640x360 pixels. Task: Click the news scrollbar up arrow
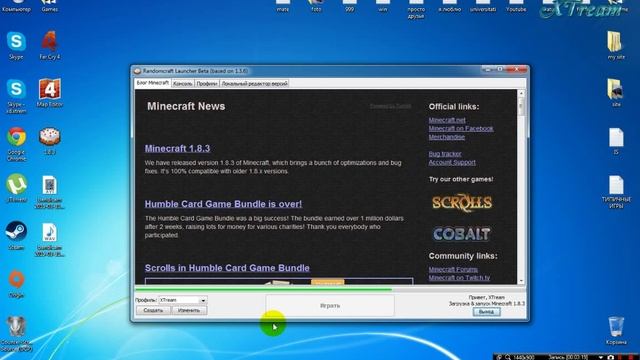tap(521, 93)
